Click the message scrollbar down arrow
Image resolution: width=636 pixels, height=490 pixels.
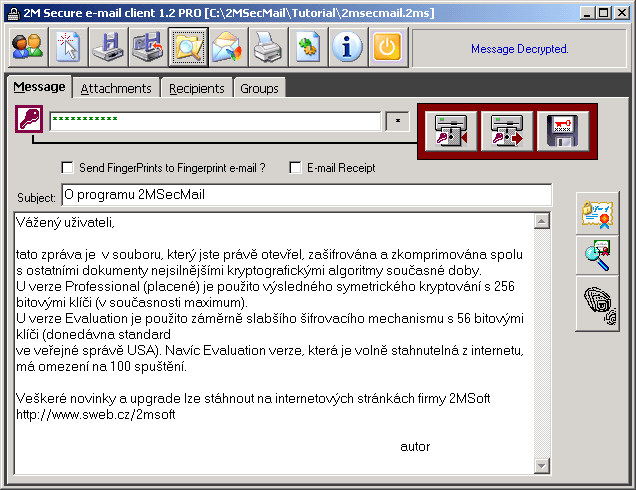coord(542,466)
